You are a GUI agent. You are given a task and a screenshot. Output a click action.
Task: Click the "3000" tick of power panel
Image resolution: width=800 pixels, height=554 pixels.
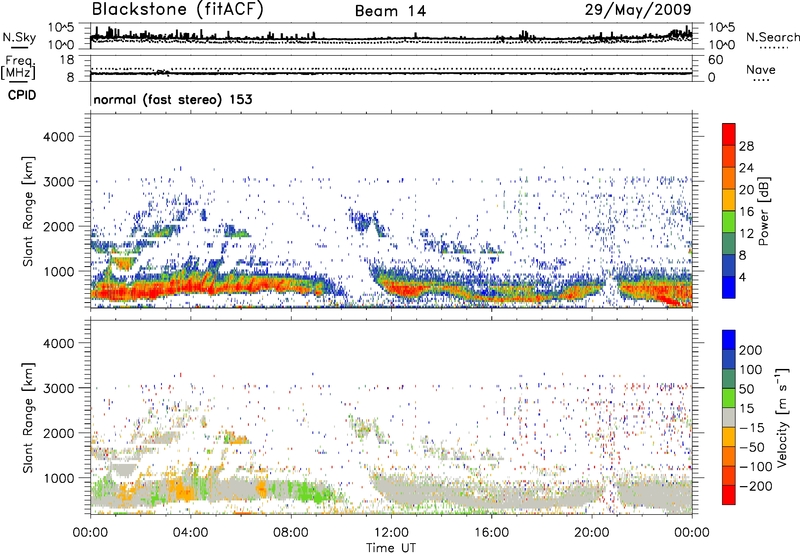tap(58, 182)
